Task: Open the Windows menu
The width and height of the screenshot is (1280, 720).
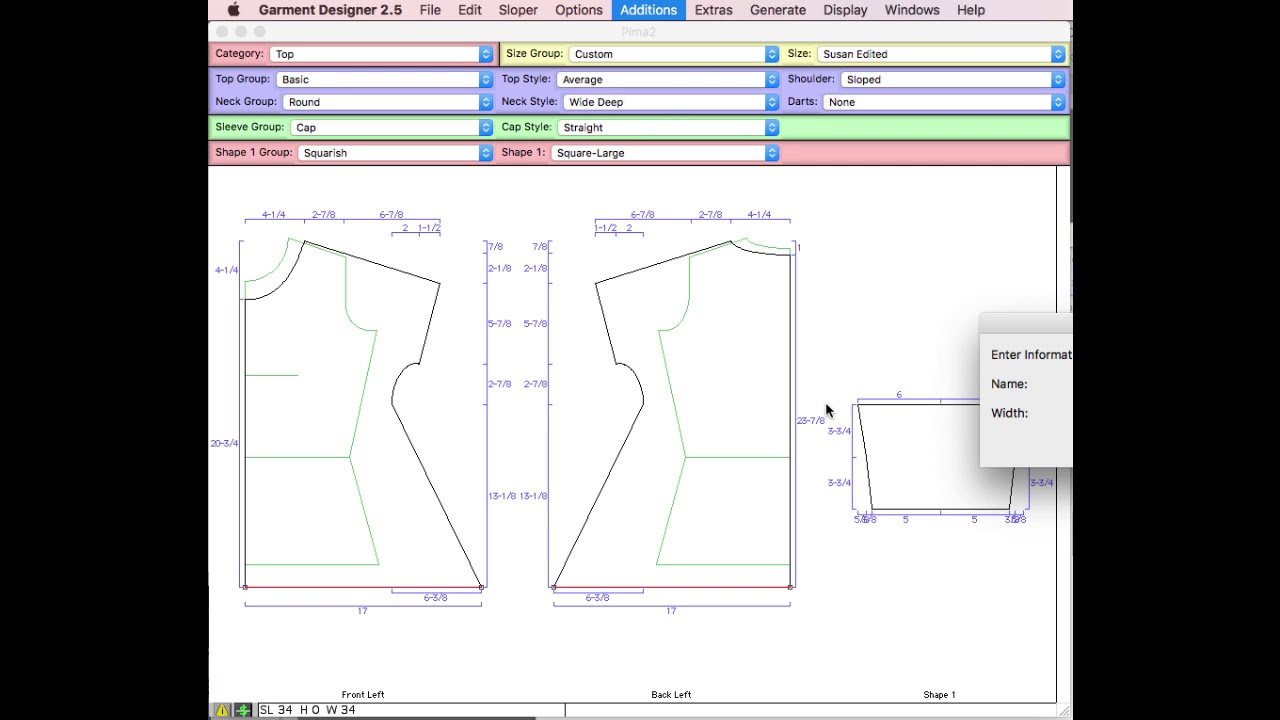Action: [x=912, y=10]
